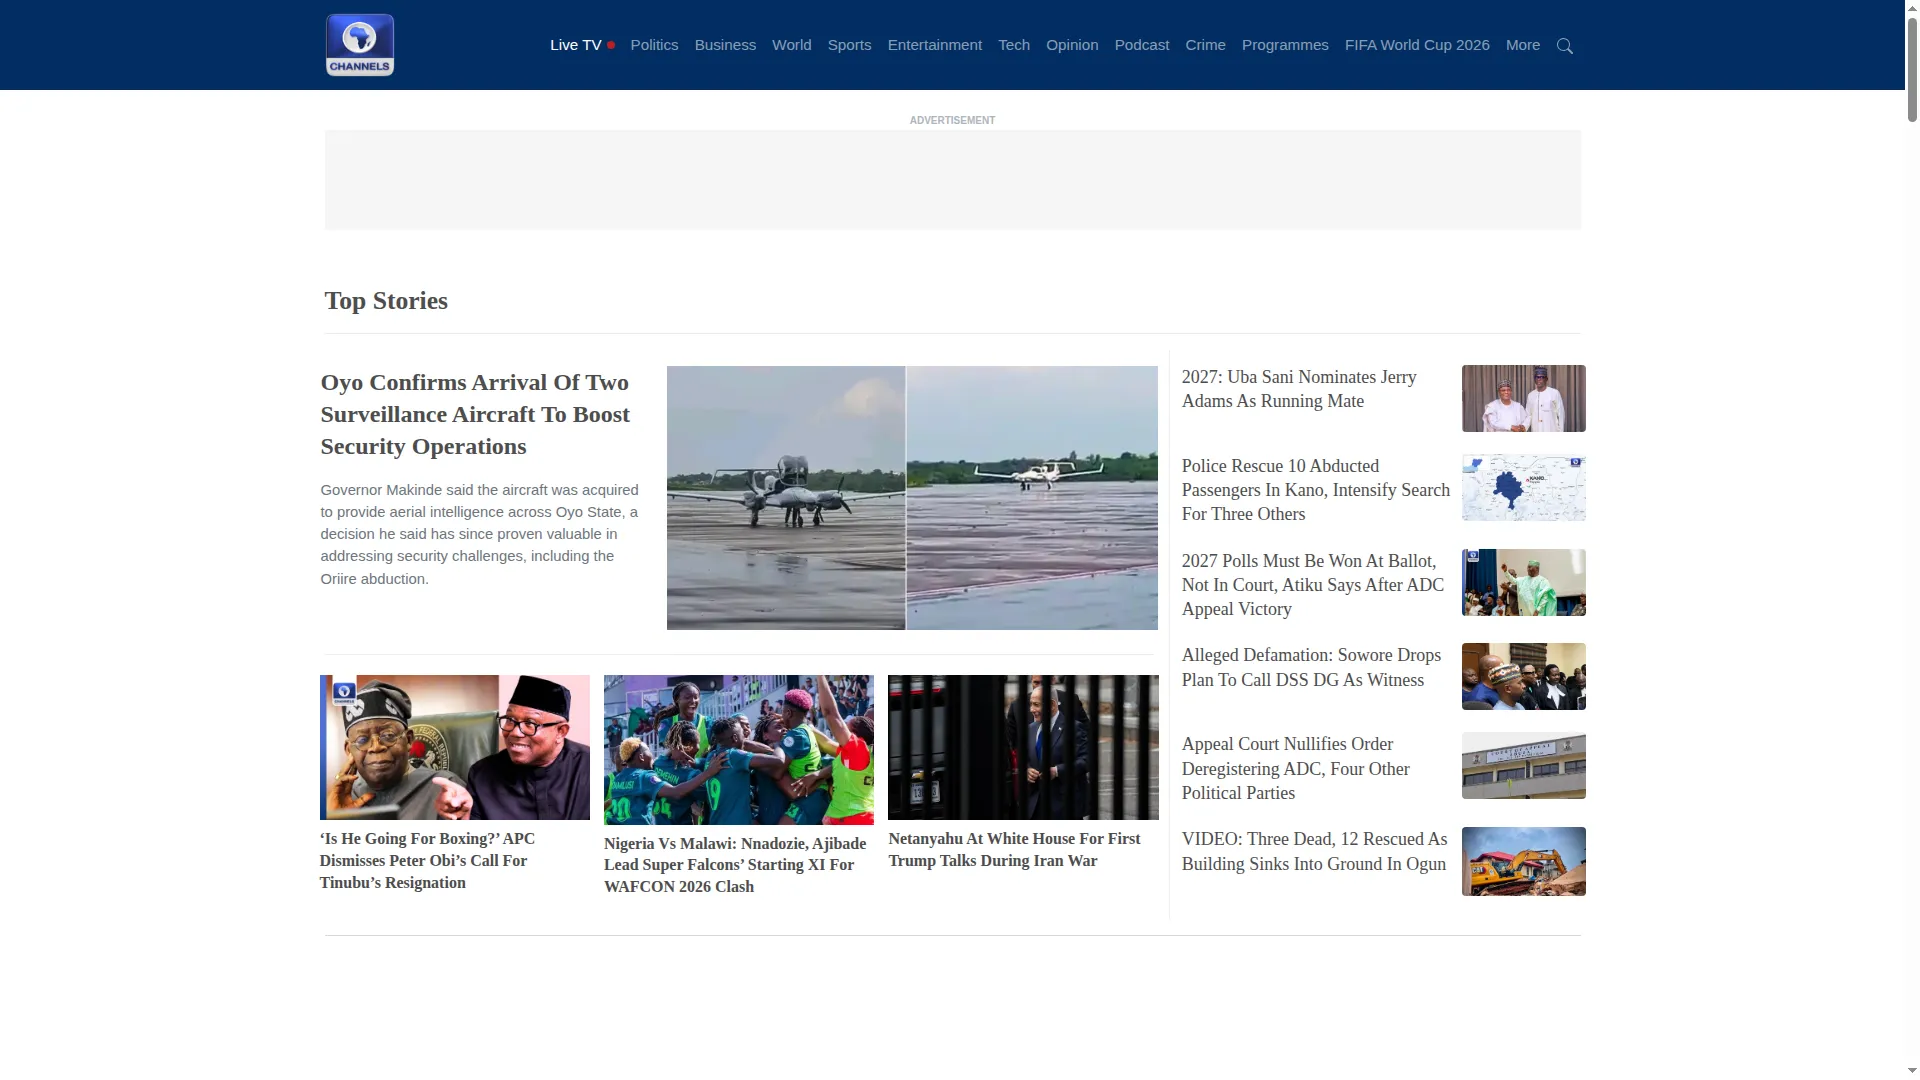
Task: Expand the More menu
Action: pos(1522,45)
